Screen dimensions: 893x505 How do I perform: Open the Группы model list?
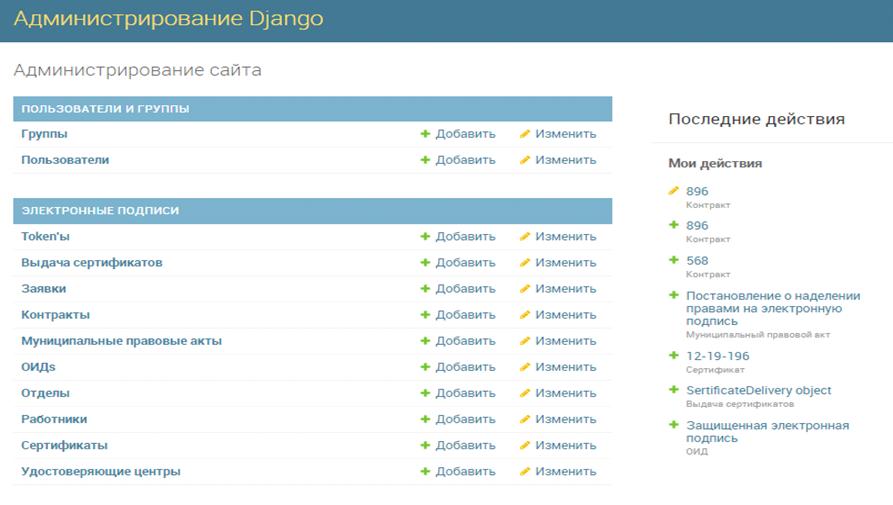44,134
